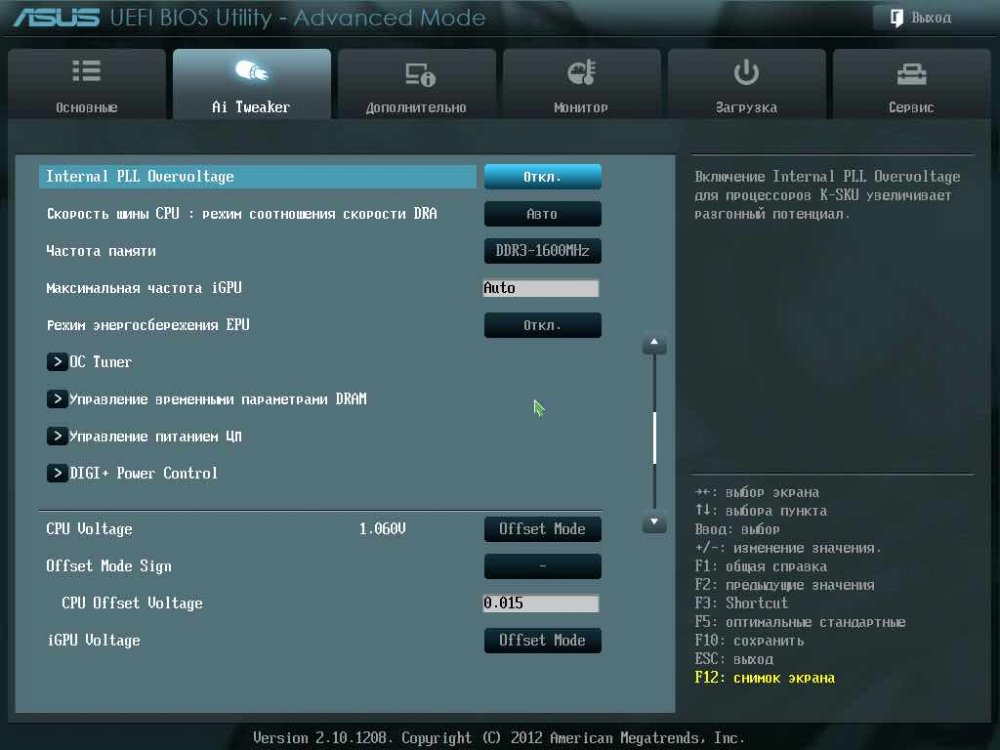Switch to the Основные tab label
Screen dimensions: 1000x750
87,107
